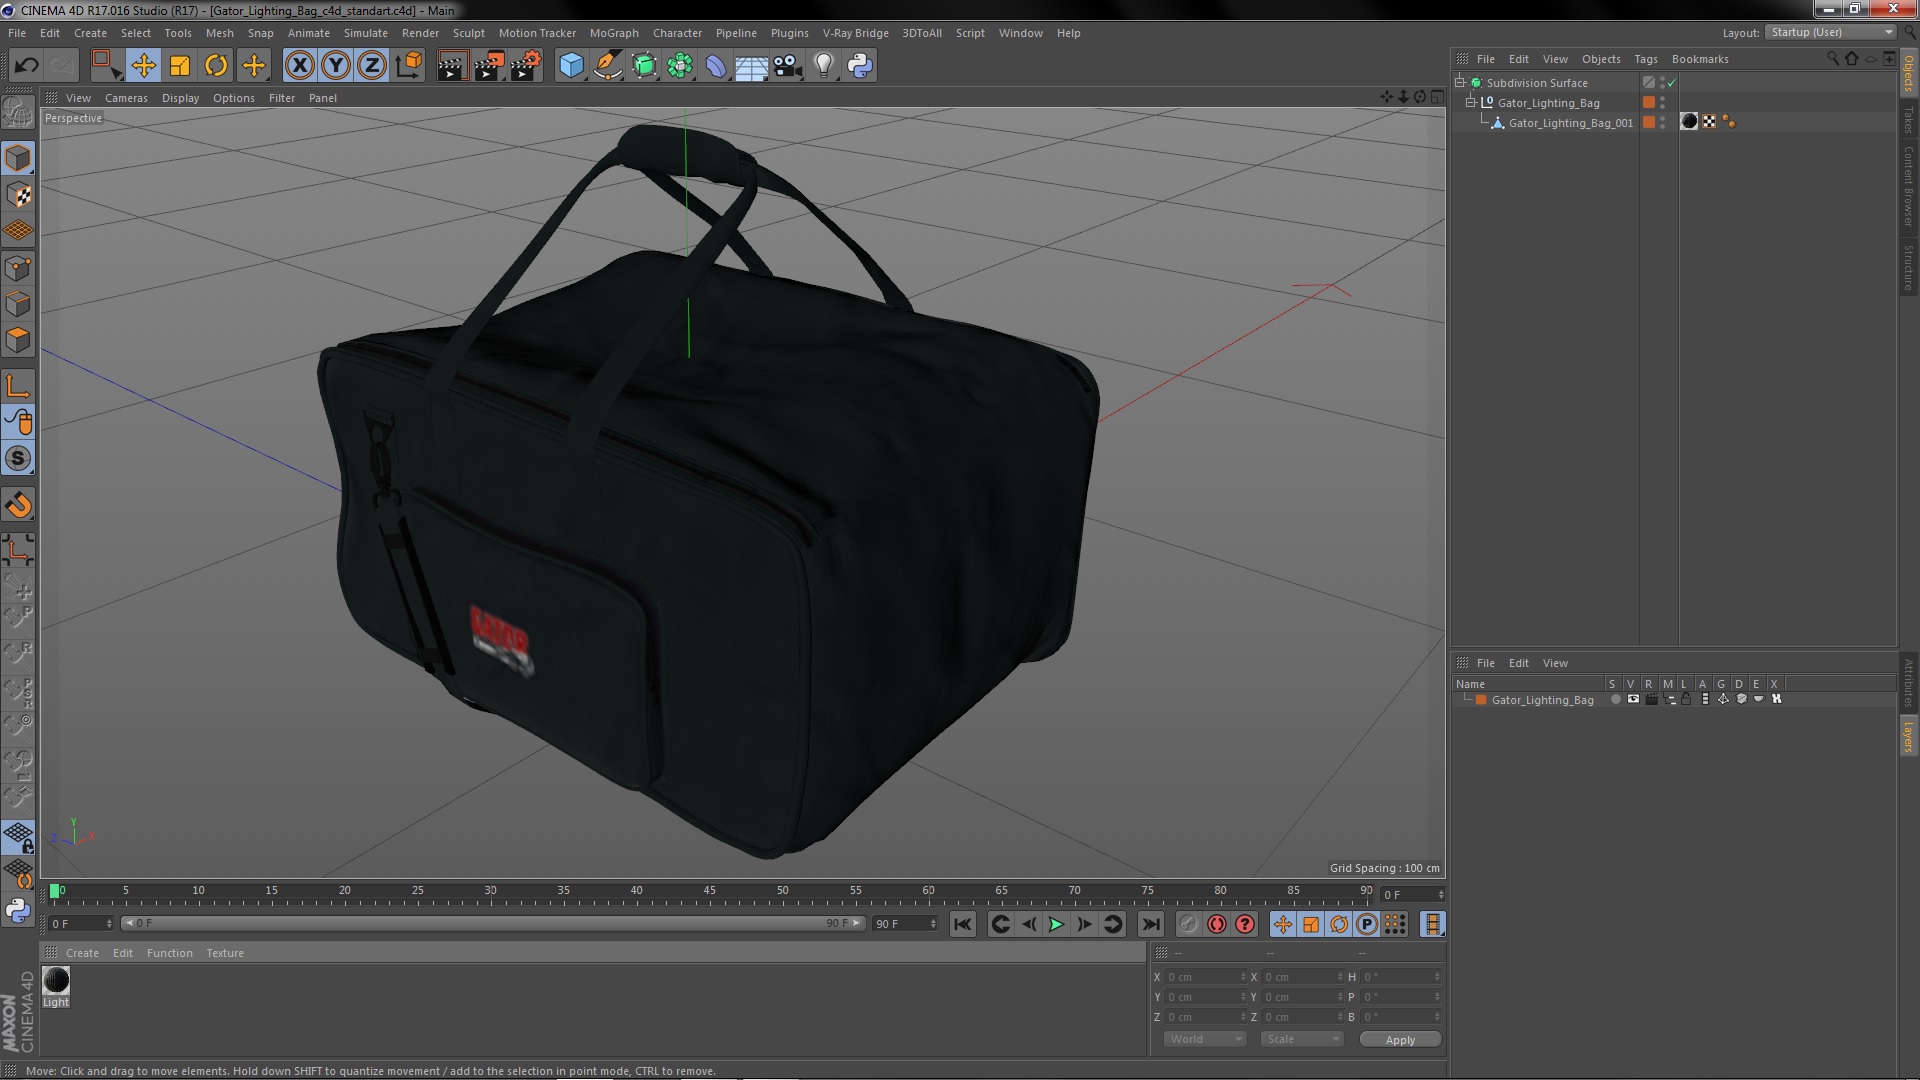Switch to Polygons mode
Screen dimensions: 1920x1080
(x=18, y=340)
